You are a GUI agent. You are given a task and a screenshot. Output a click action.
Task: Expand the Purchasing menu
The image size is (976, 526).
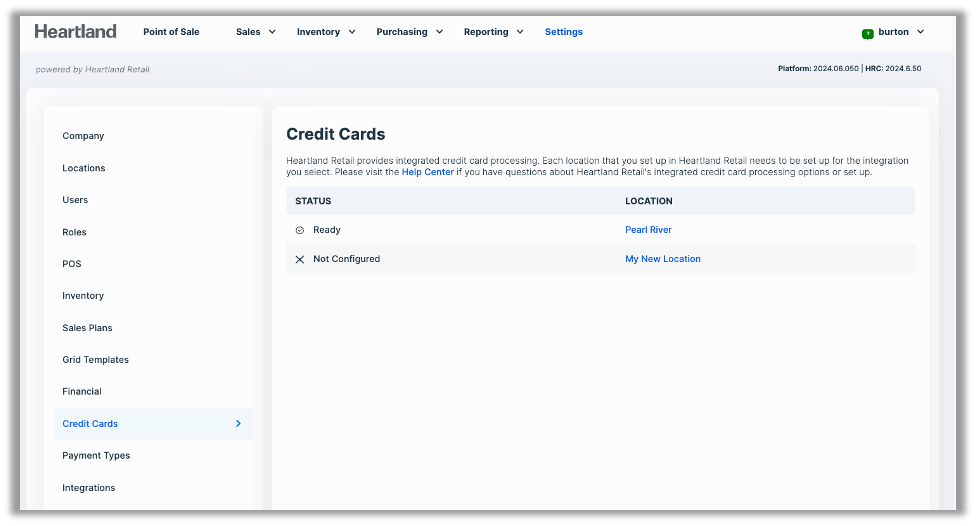410,32
